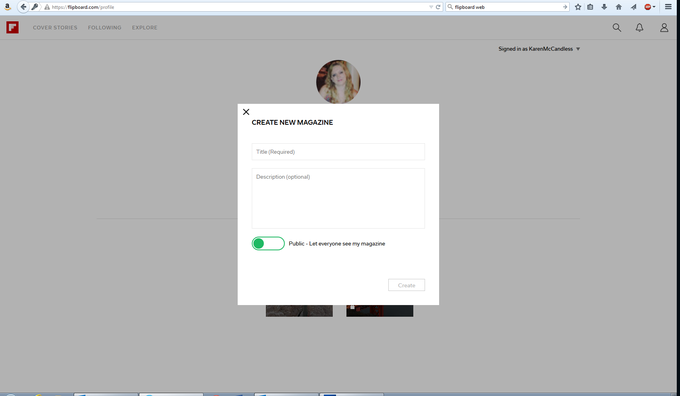Click the Amazon toolbar icon
Viewport: 680px width, 396px height.
[7, 7]
